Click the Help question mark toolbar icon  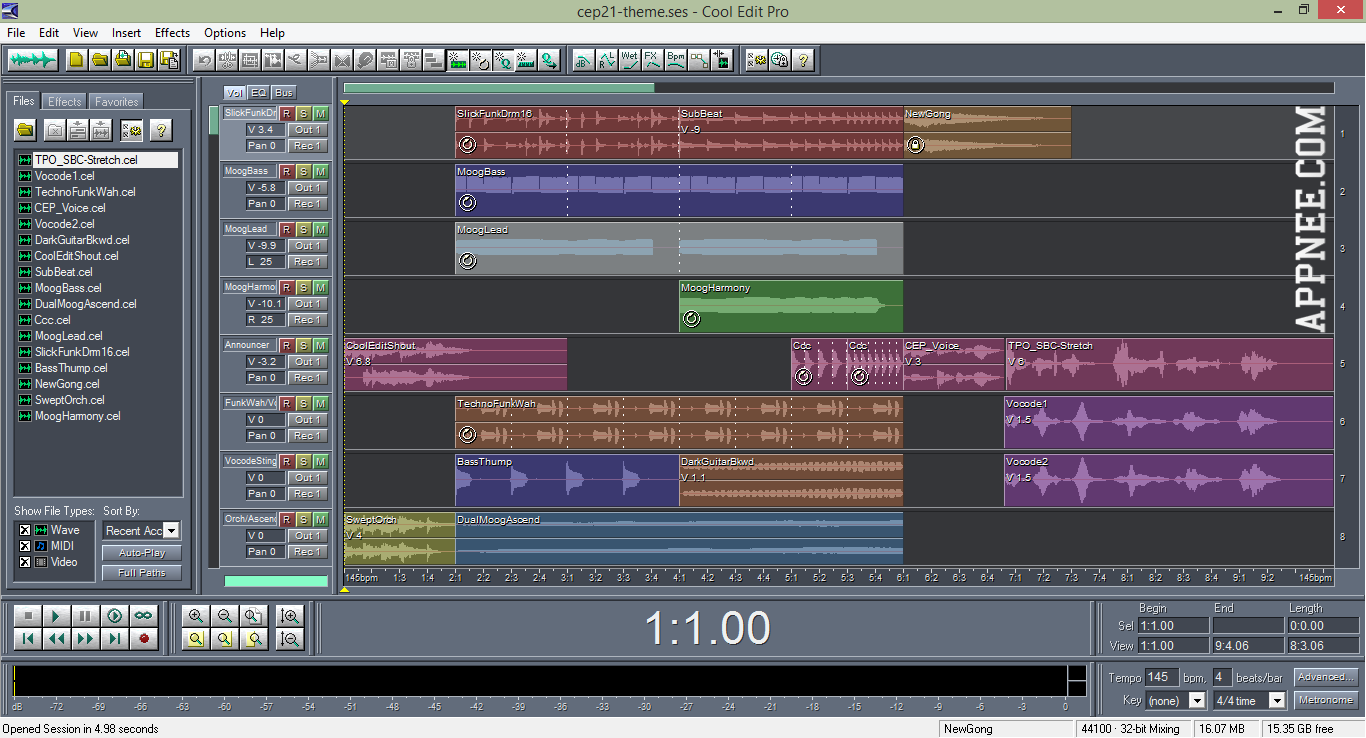802,60
